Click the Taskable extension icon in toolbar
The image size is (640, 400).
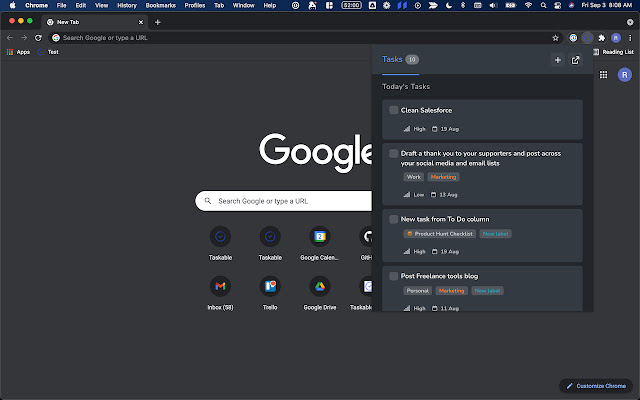pyautogui.click(x=587, y=38)
